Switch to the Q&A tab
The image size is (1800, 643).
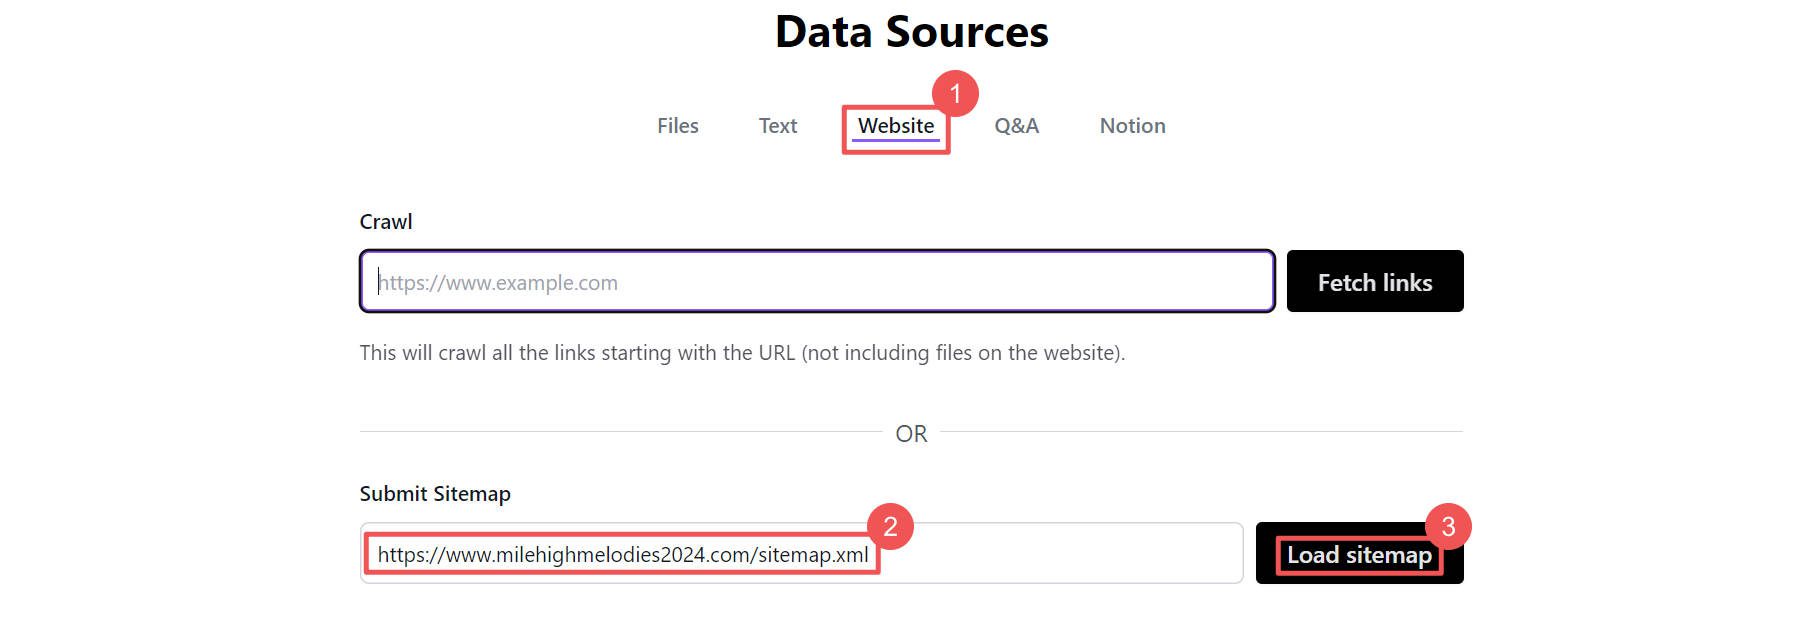[x=1016, y=126]
